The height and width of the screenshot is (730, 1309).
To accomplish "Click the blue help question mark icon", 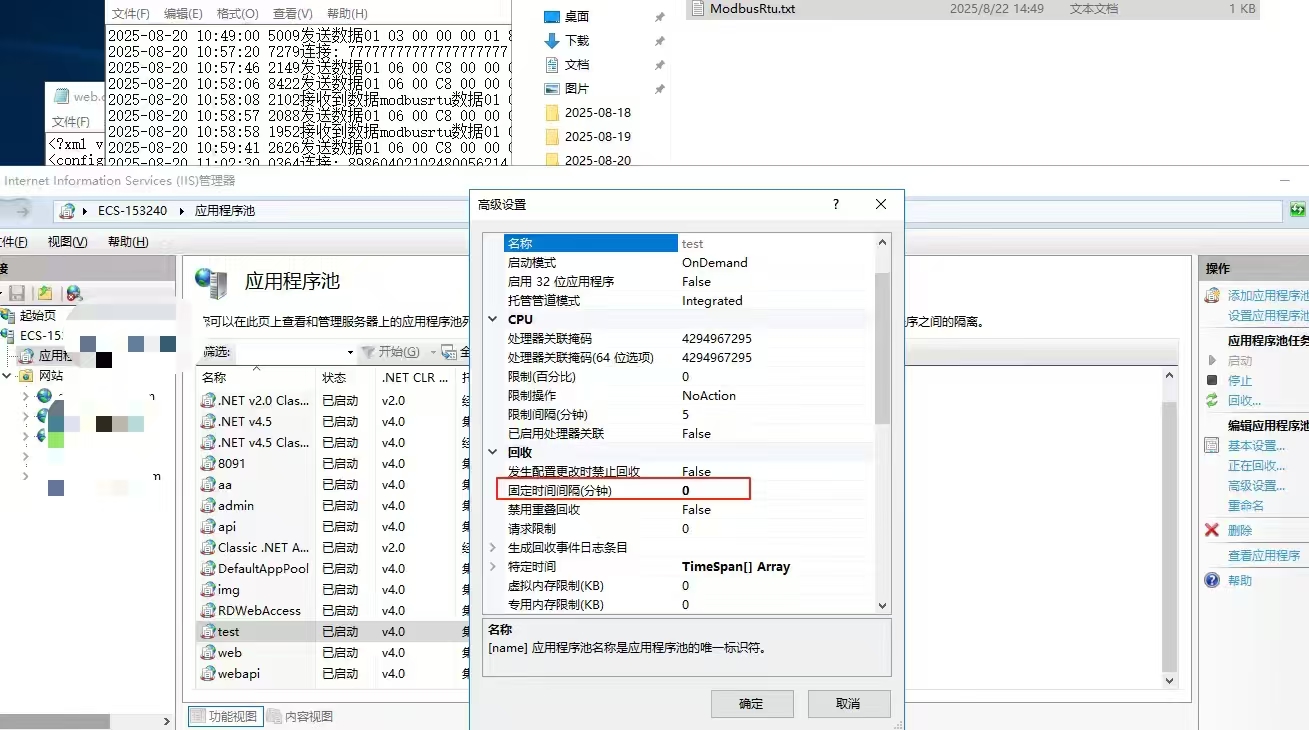I will [1213, 581].
